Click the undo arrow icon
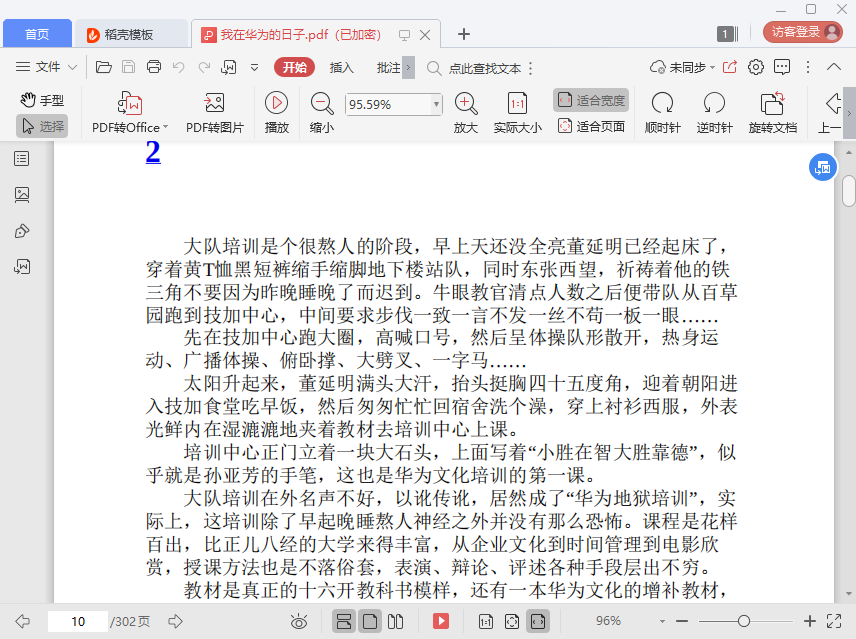Image resolution: width=856 pixels, height=639 pixels. point(179,67)
